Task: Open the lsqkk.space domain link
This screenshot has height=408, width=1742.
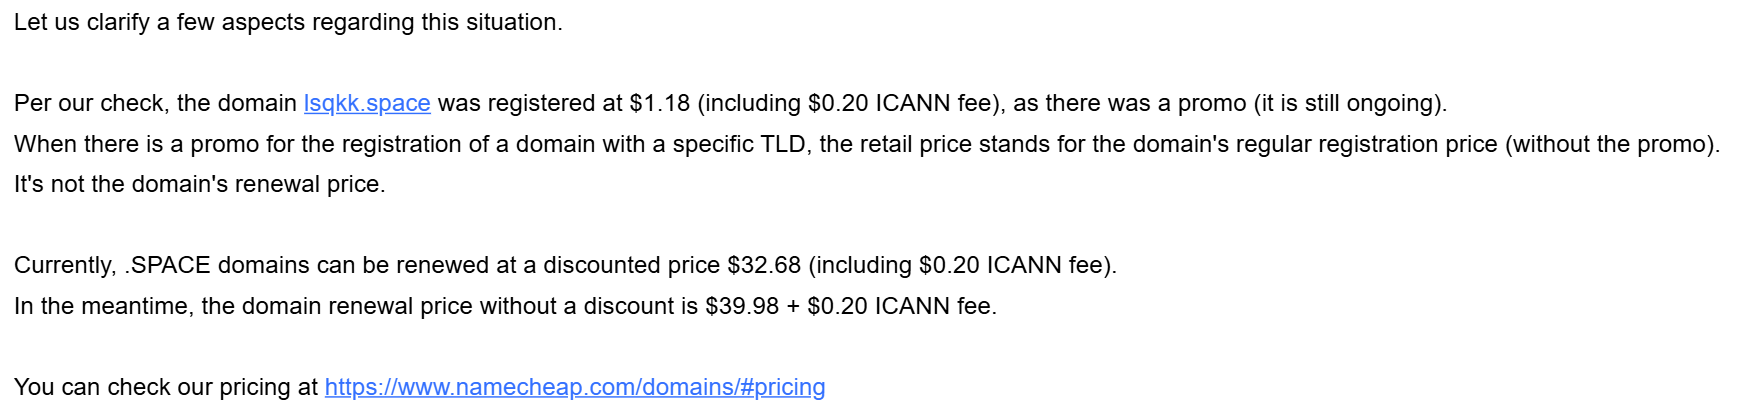Action: coord(367,104)
